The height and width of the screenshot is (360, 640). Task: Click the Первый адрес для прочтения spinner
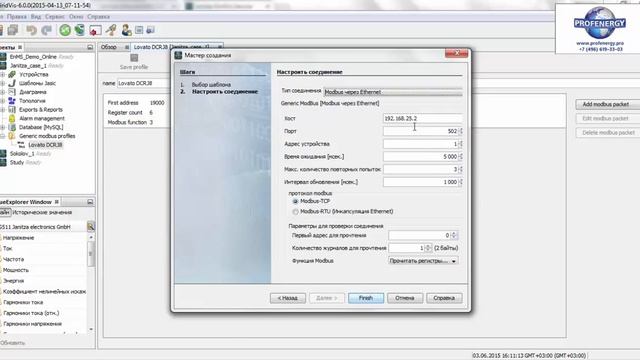454,235
